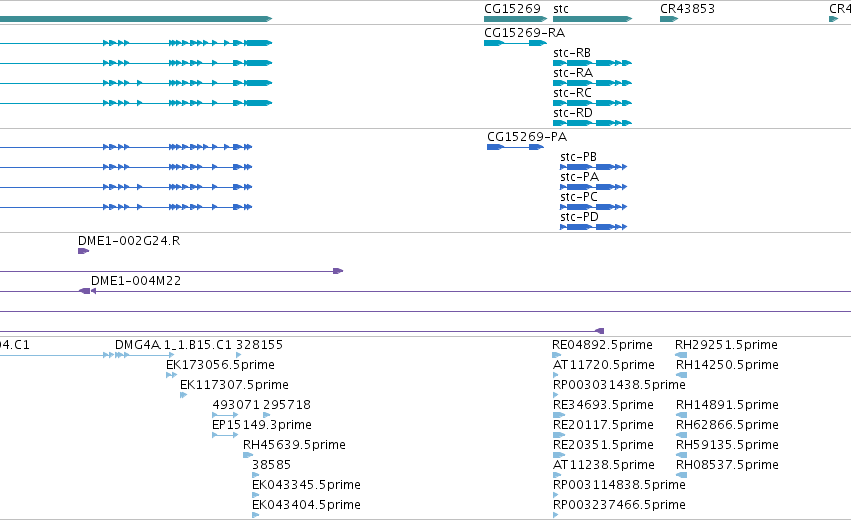
Task: Click the EK117307.5prime EST label
Action: click(234, 385)
